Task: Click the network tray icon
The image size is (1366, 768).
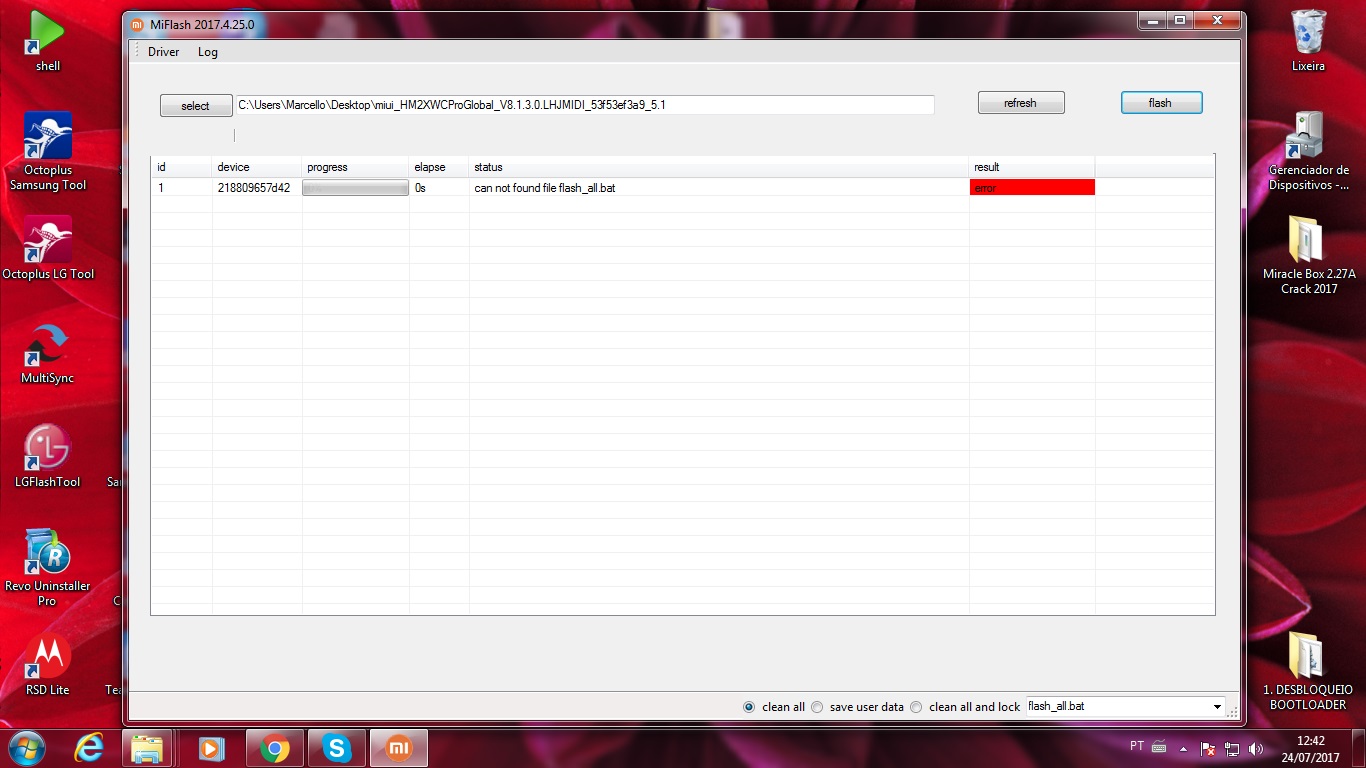Action: click(1232, 748)
